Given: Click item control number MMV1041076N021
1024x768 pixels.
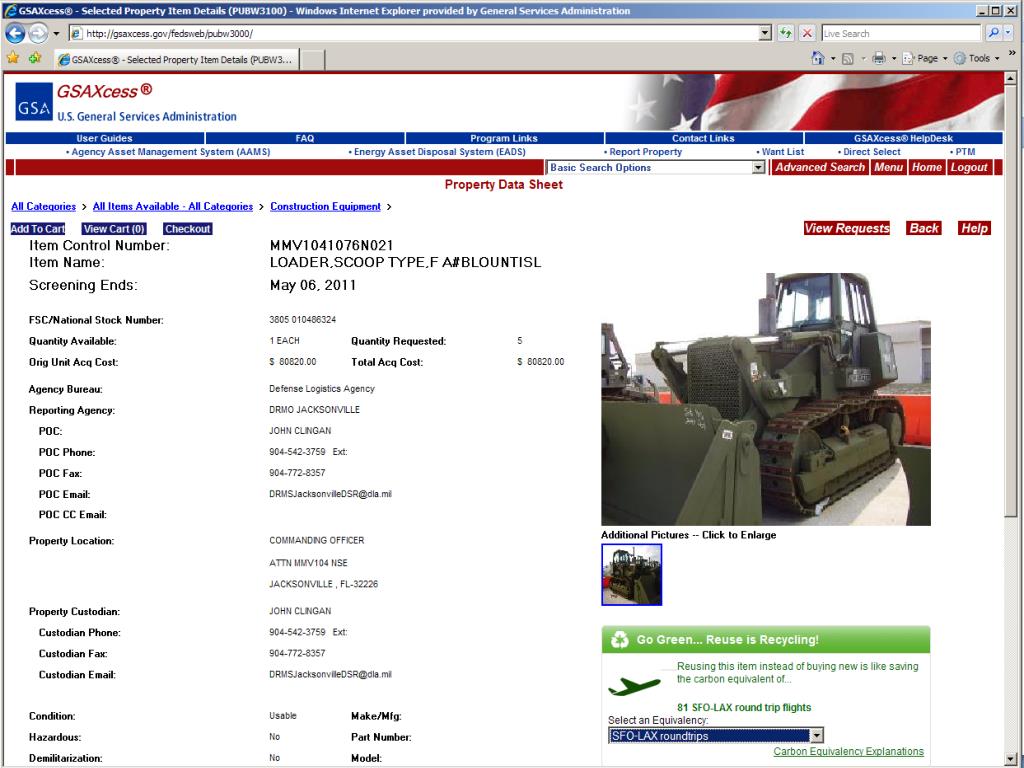Looking at the screenshot, I should (x=332, y=246).
